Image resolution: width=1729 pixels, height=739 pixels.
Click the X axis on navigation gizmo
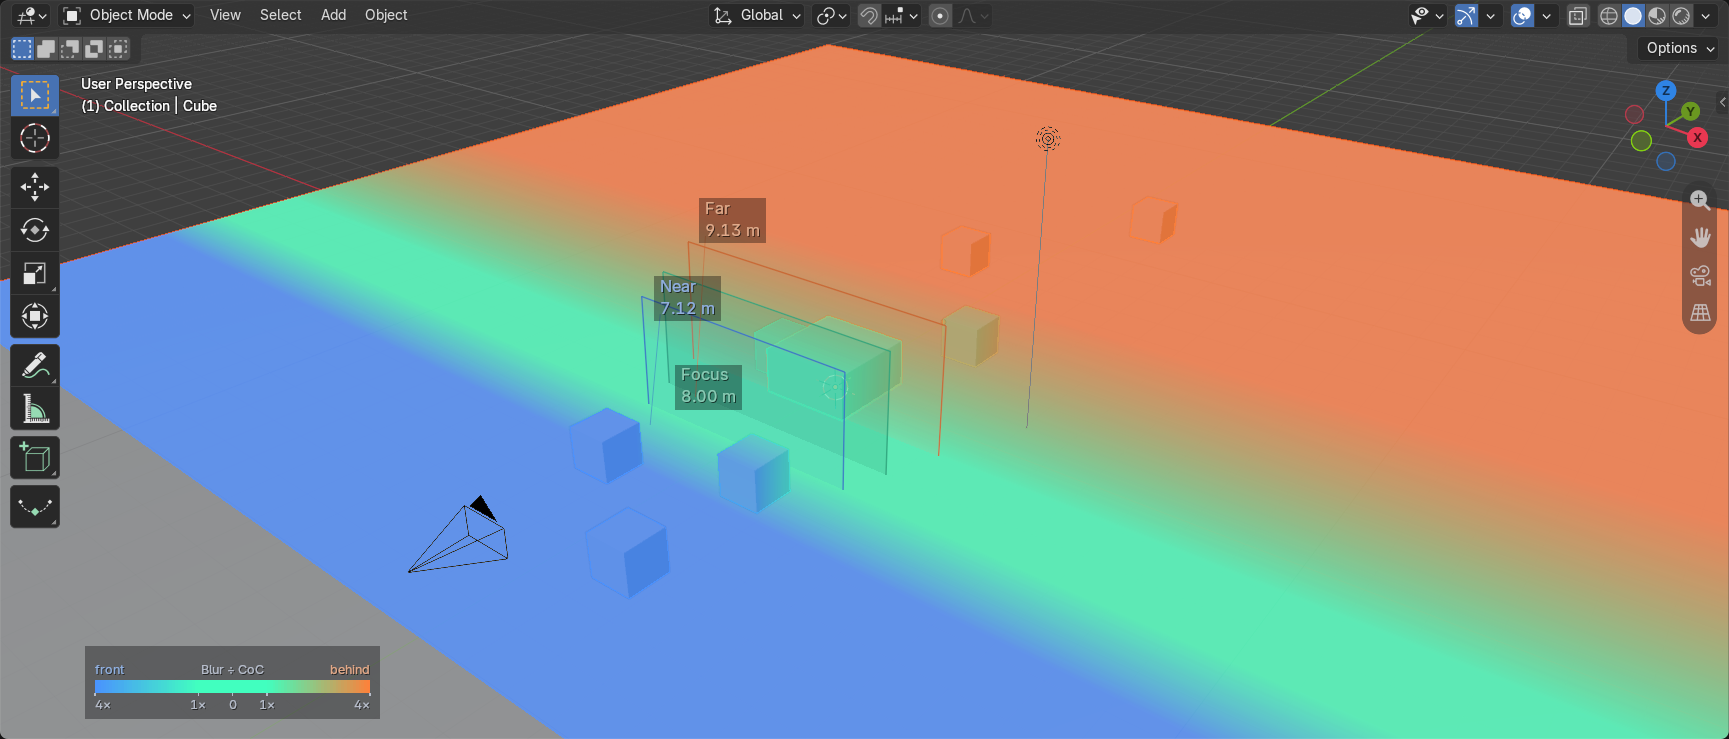[x=1697, y=138]
